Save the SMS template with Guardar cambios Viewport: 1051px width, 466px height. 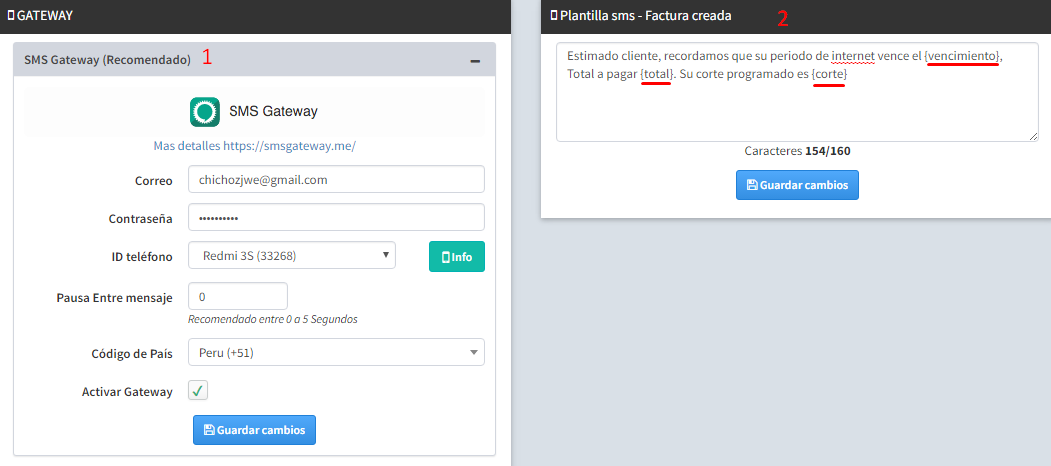pos(797,185)
